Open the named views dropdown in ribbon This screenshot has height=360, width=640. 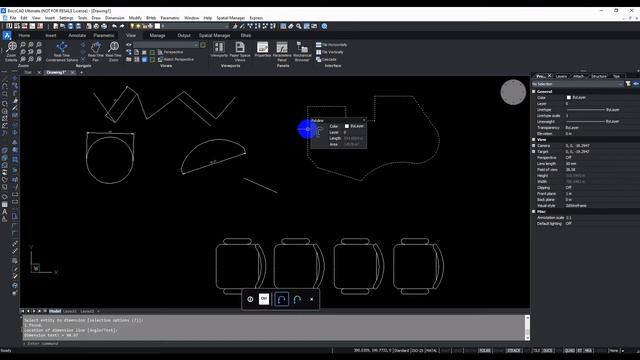pyautogui.click(x=166, y=44)
